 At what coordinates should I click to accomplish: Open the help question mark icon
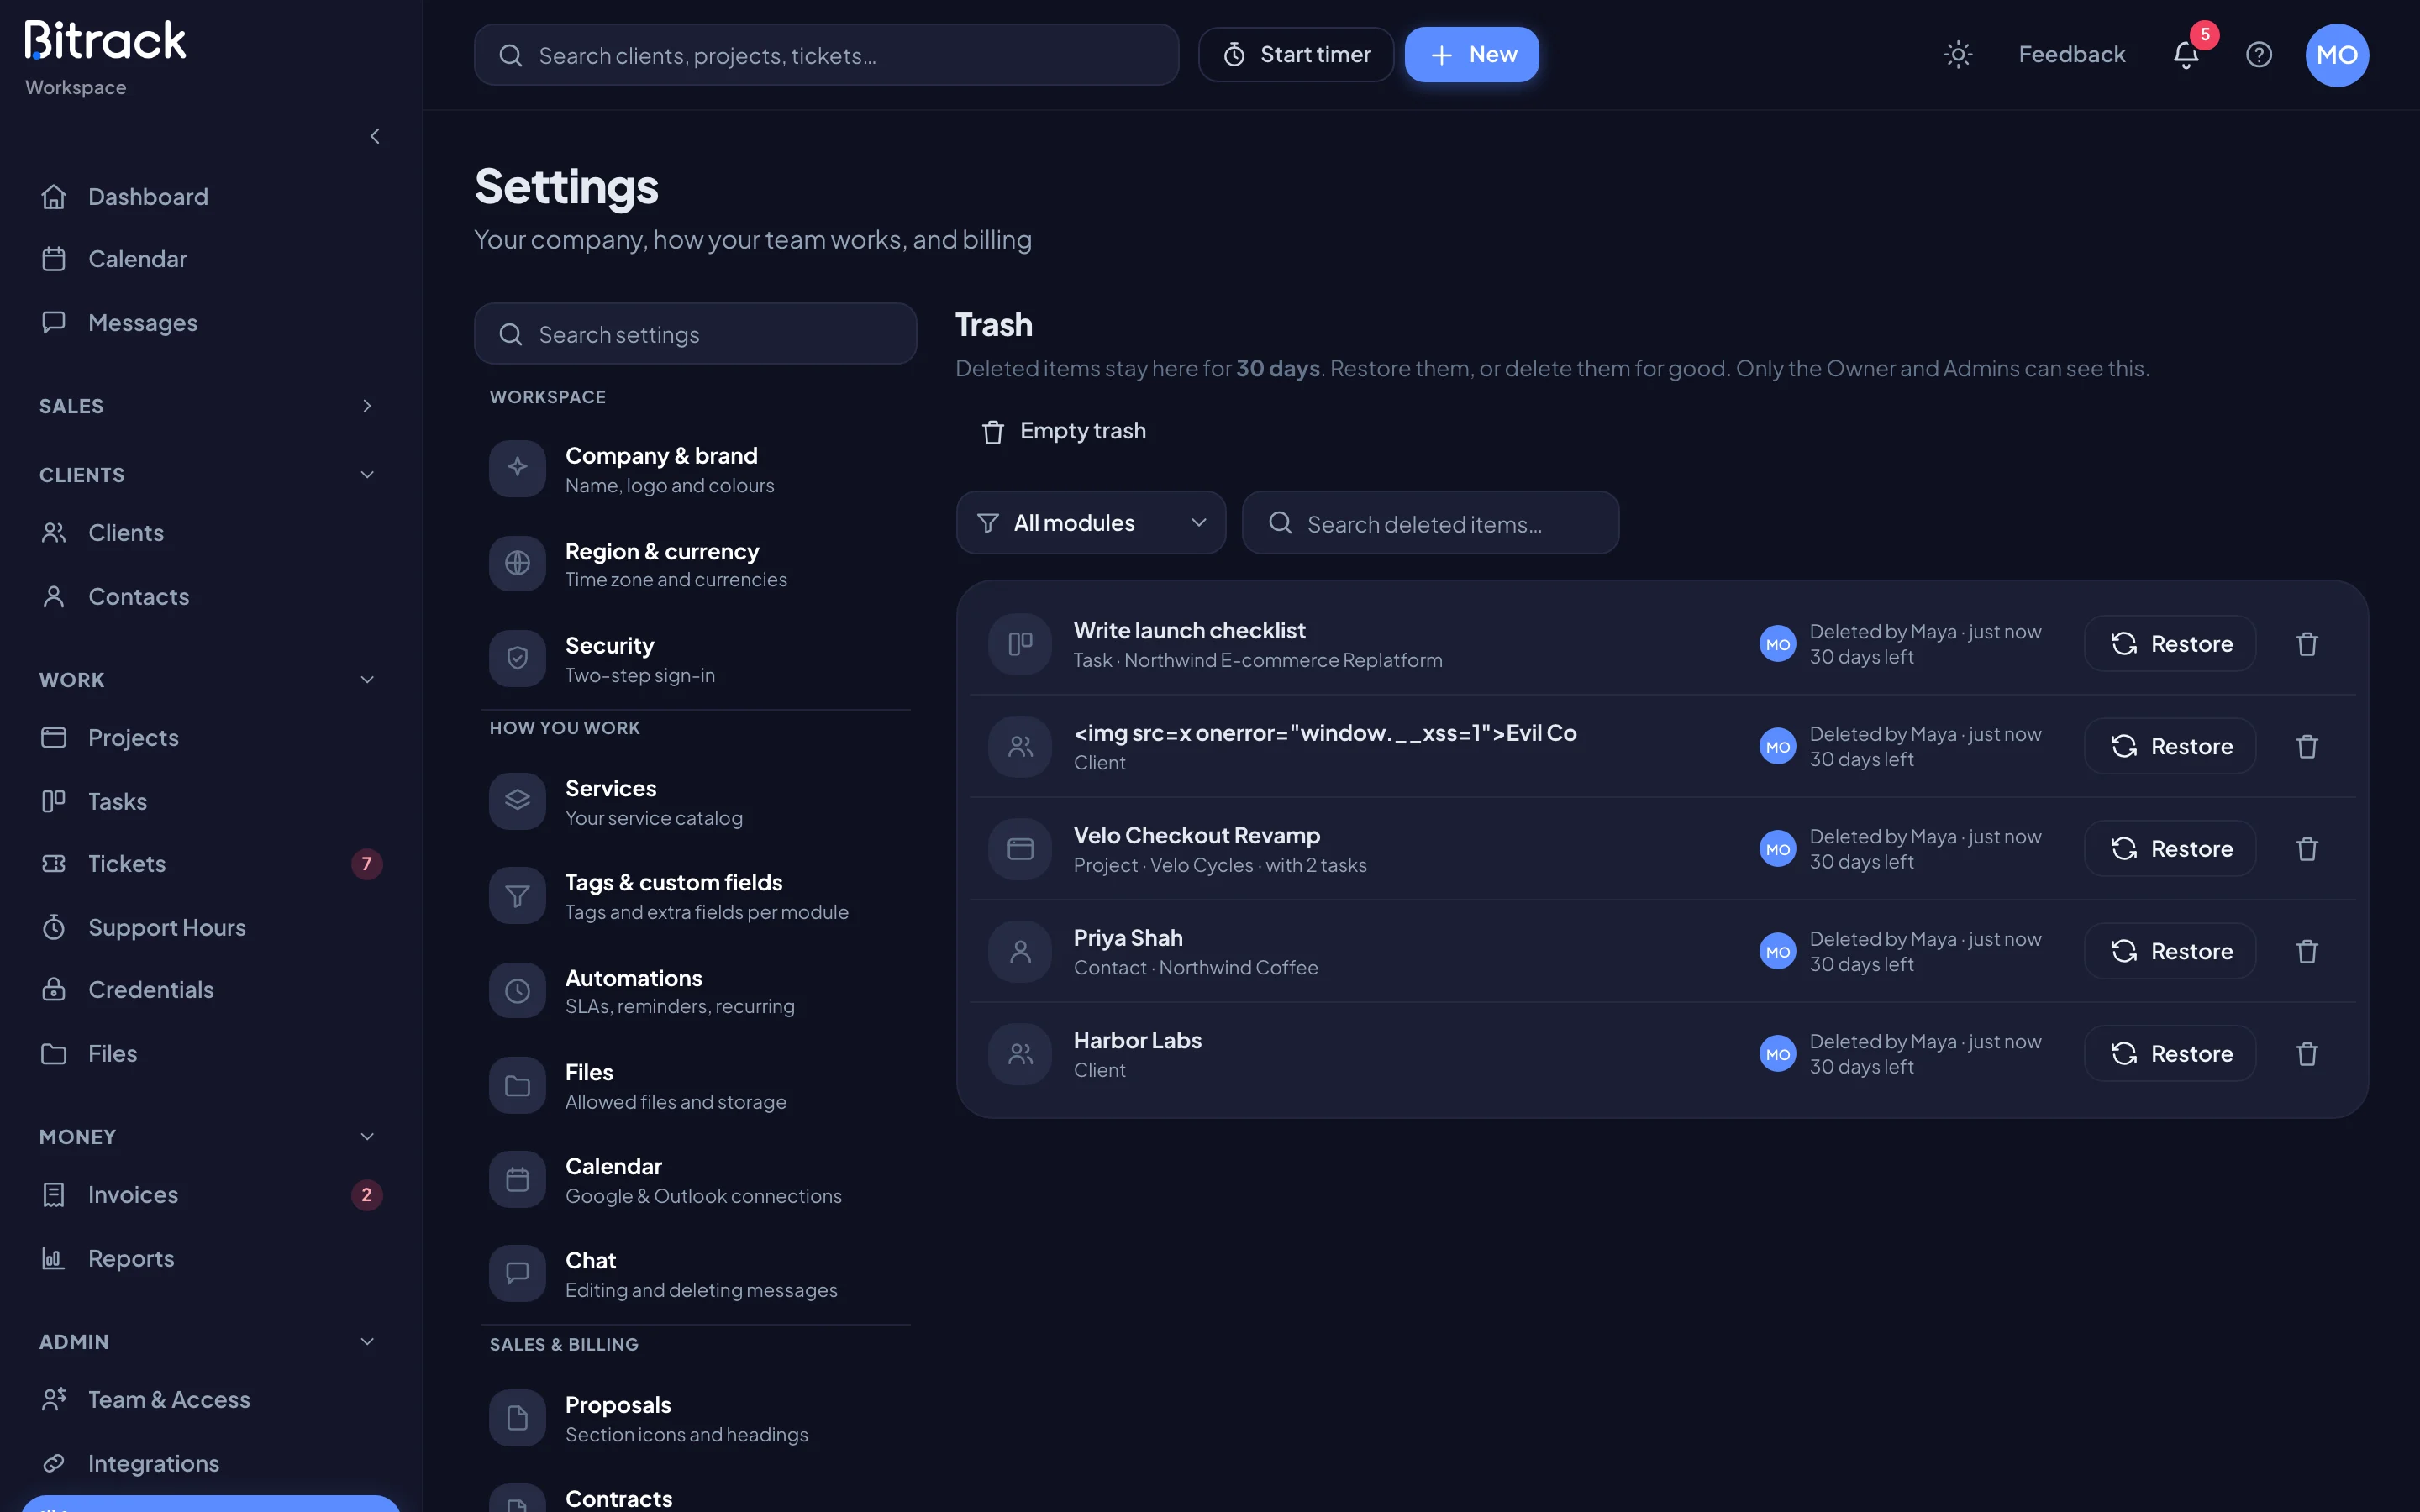pos(2259,55)
